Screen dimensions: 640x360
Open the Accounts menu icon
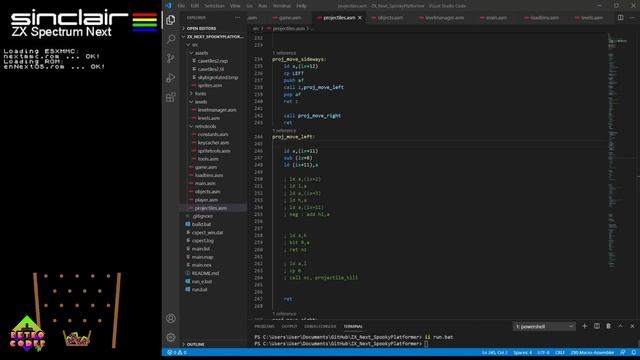tap(171, 318)
